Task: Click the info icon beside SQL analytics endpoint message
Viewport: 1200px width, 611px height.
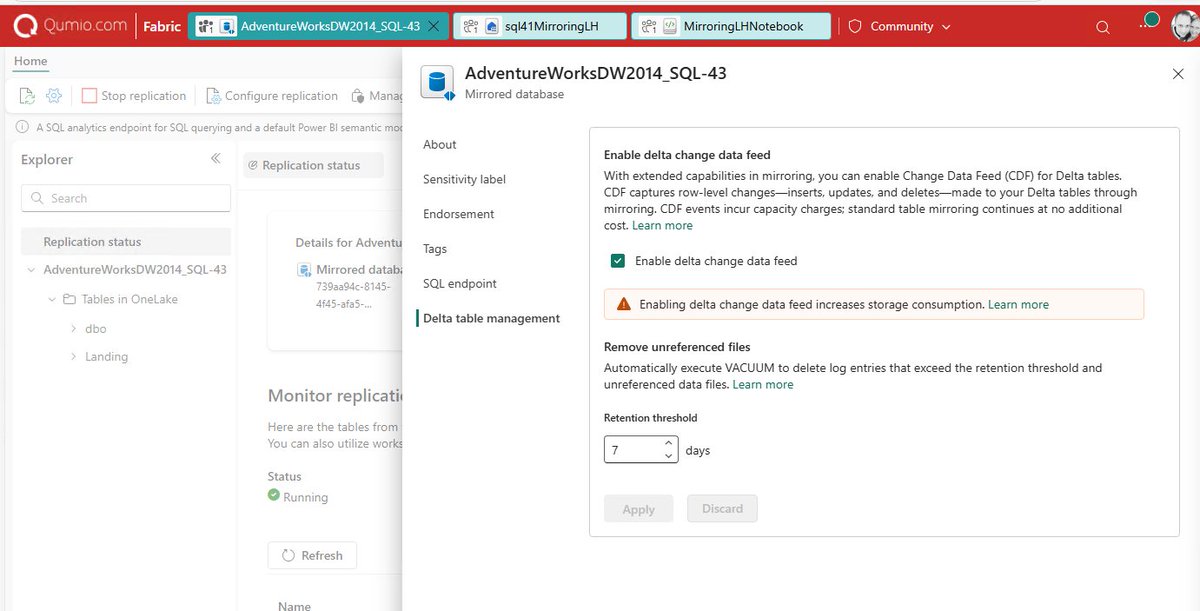Action: coord(23,128)
